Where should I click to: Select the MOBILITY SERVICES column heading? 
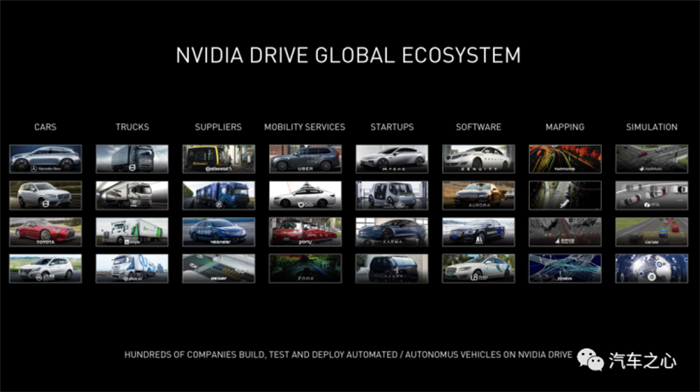point(304,127)
